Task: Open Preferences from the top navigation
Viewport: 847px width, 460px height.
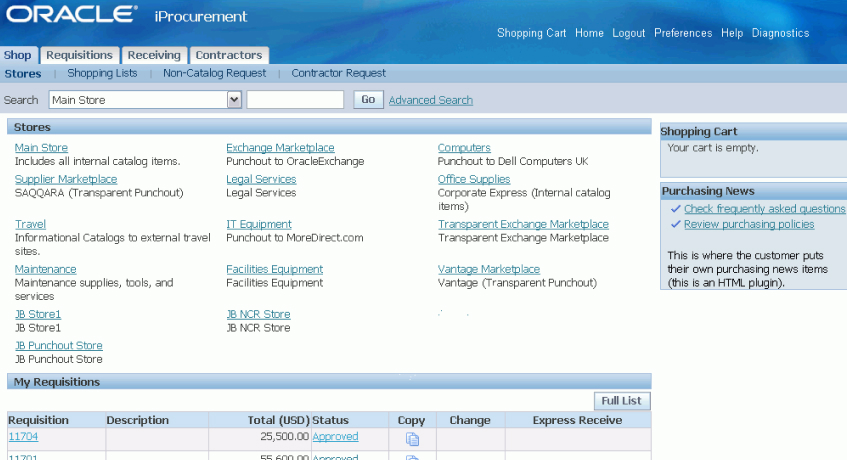Action: click(683, 33)
